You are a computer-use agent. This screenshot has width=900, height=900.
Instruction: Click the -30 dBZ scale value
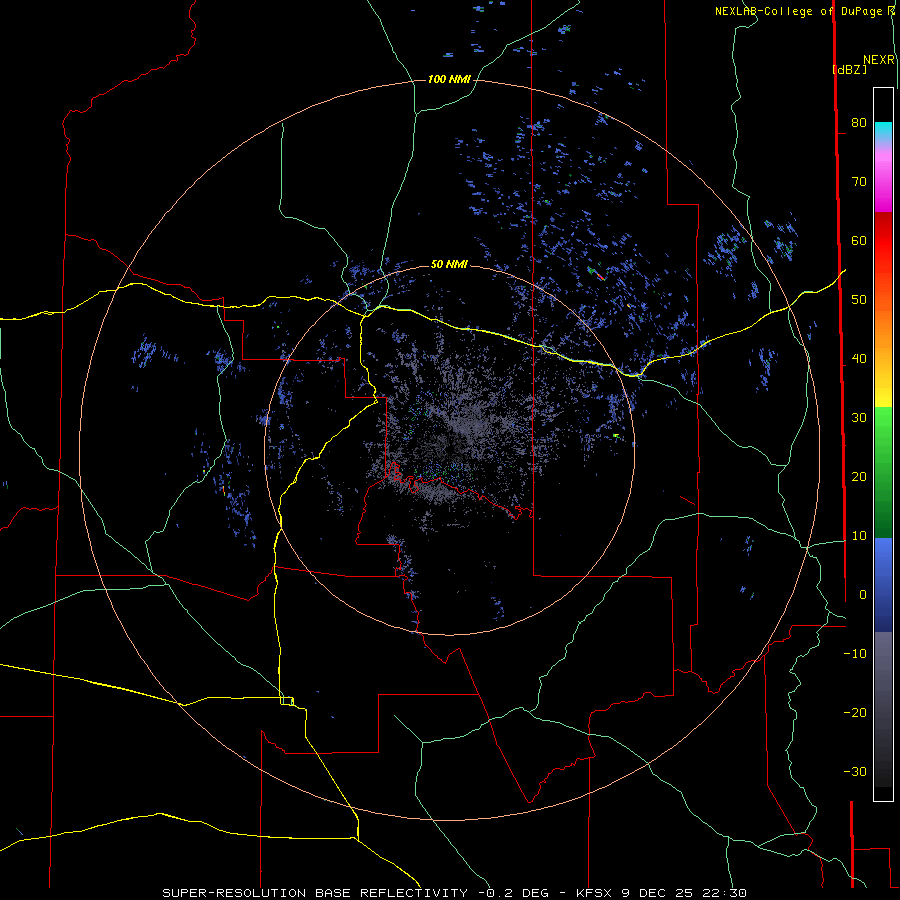[855, 771]
